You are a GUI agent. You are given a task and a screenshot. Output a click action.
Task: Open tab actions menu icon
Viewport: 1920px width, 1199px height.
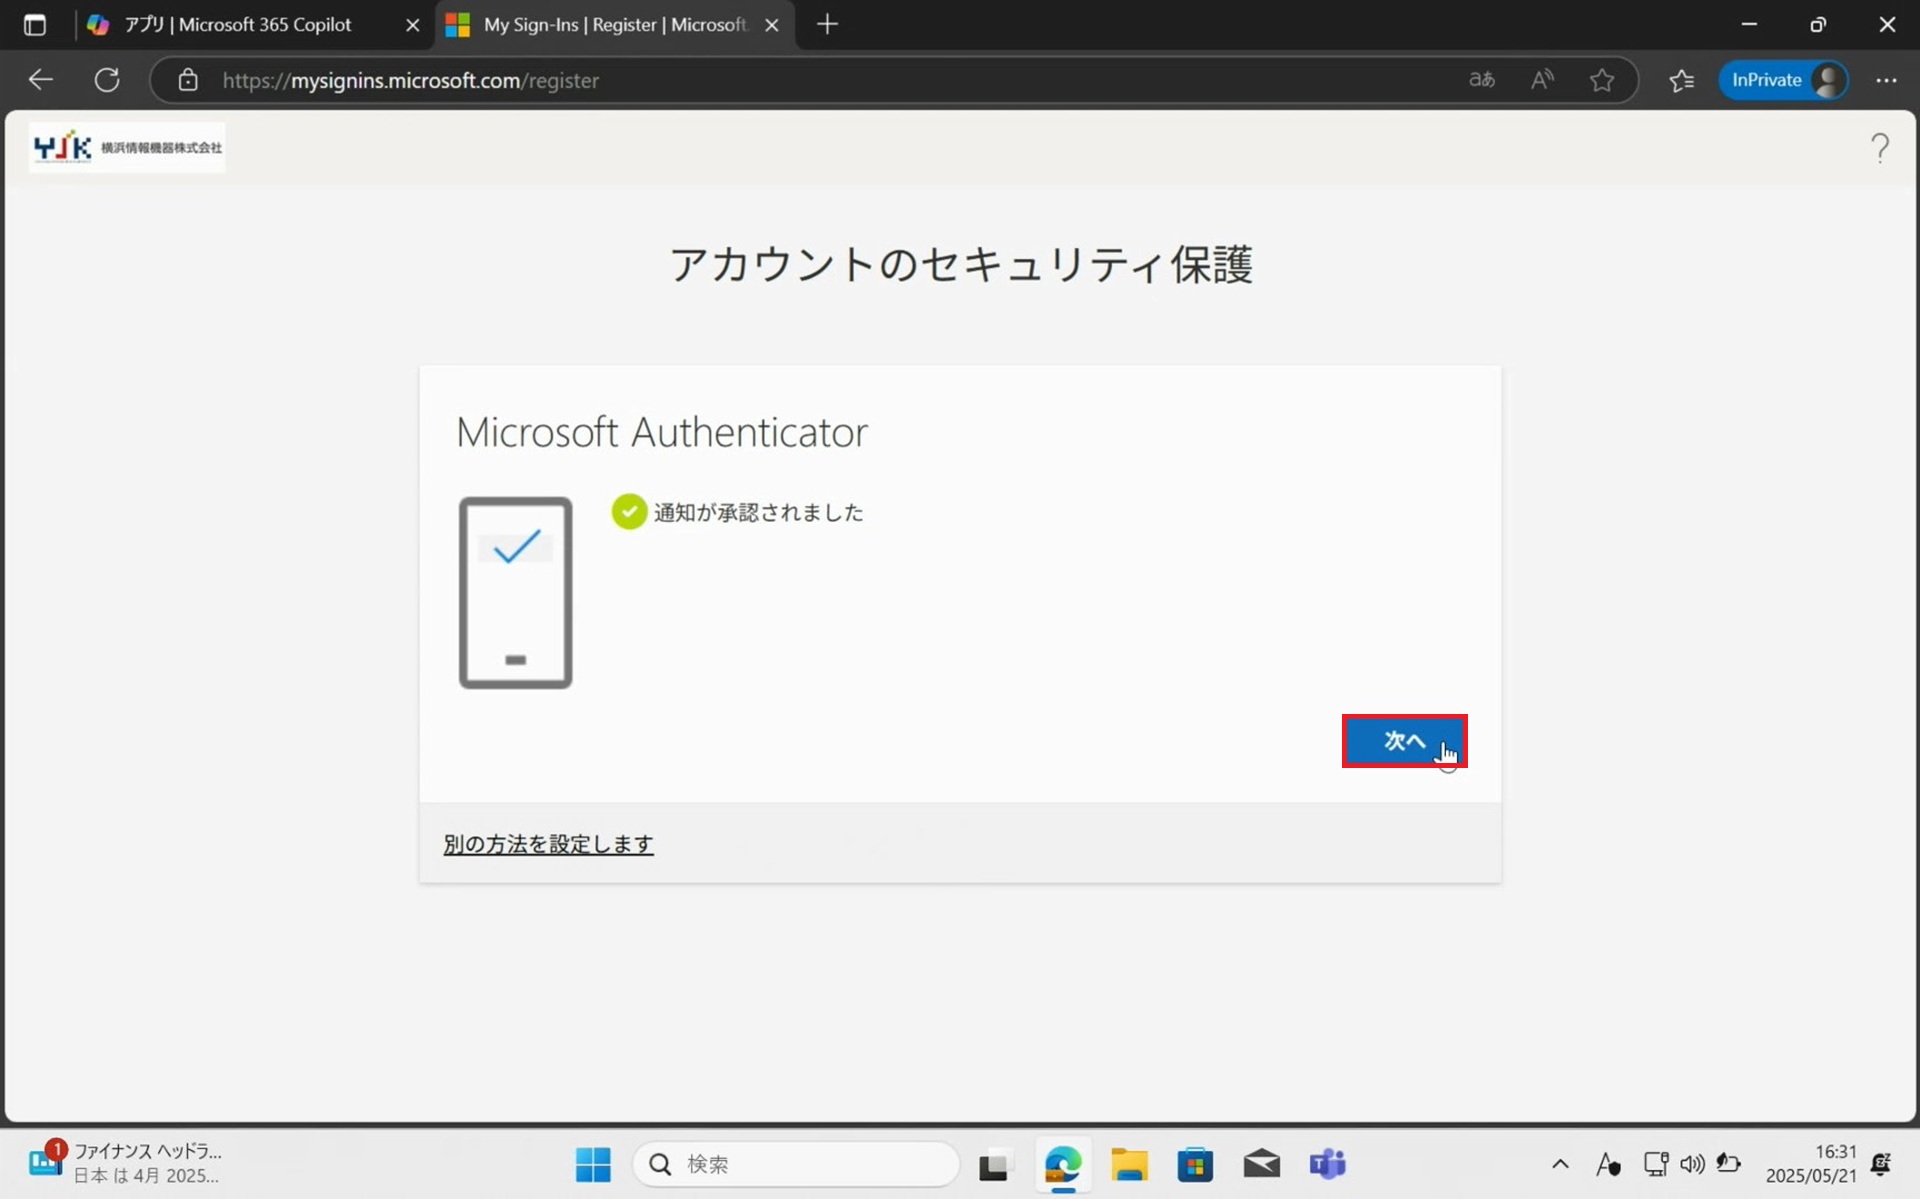(35, 25)
